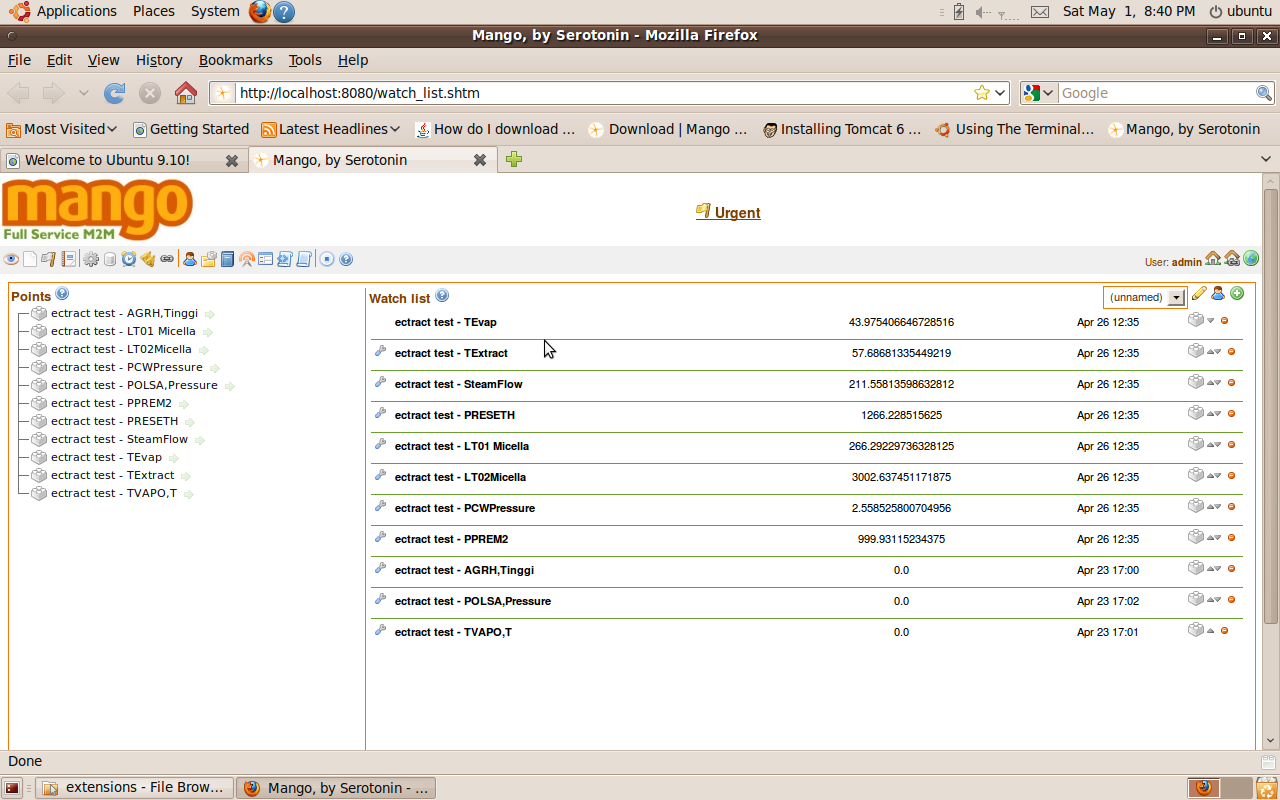Viewport: 1280px width, 800px height.
Task: Open graphical views with the blank page icon
Action: point(29,258)
